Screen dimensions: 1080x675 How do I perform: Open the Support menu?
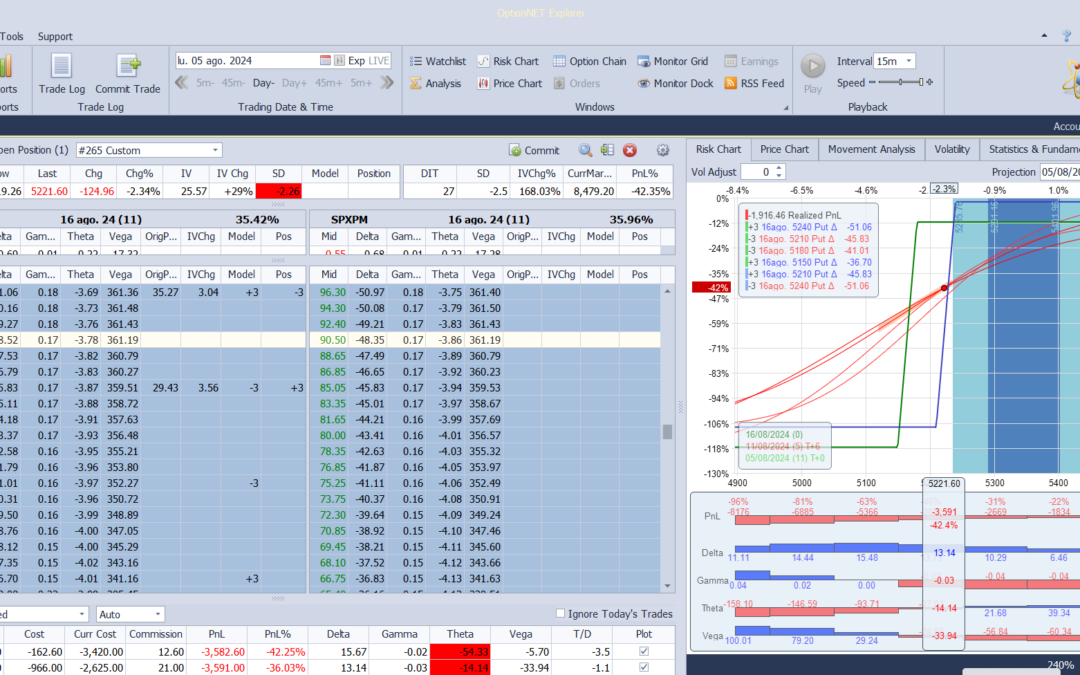click(55, 37)
